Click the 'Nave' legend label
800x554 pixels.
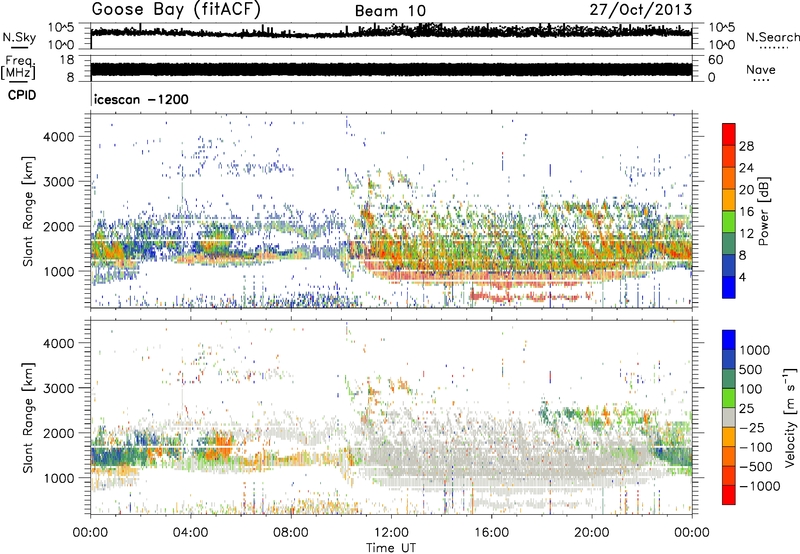761,69
